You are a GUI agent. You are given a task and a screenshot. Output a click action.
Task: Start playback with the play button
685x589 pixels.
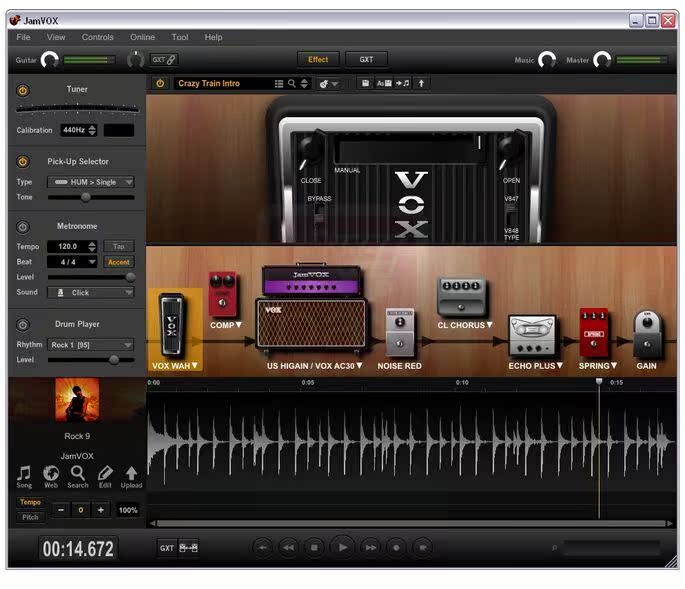[343, 547]
